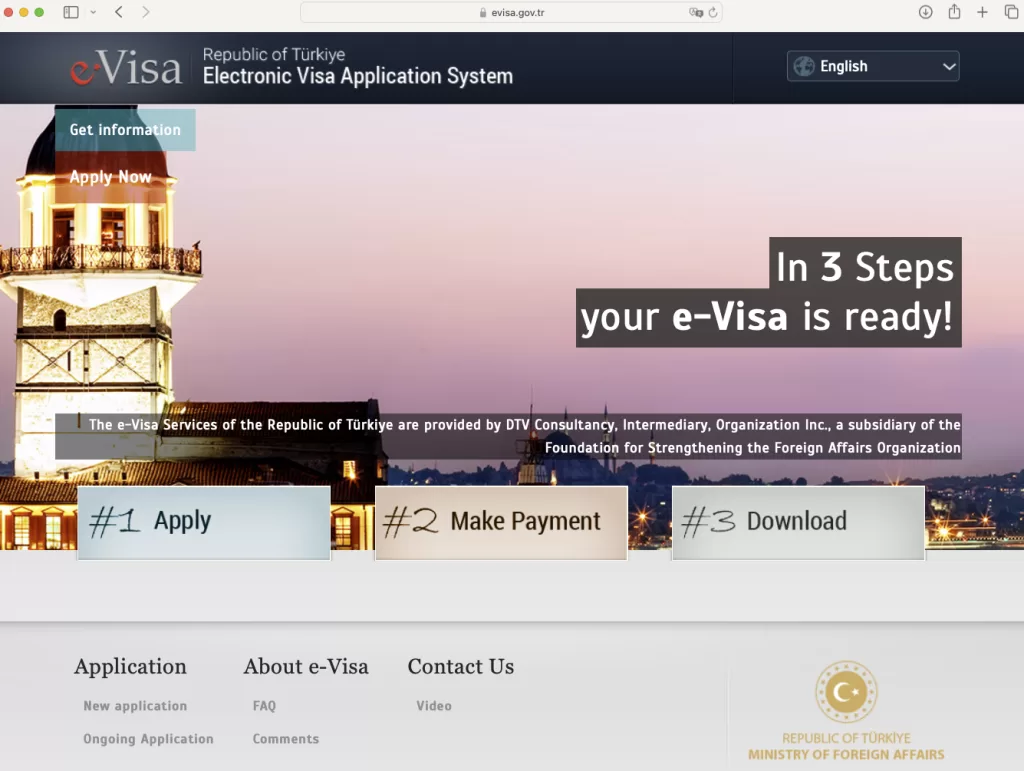Screen dimensions: 1024x771
Task: Click the #1 Apply step button
Action: [204, 522]
